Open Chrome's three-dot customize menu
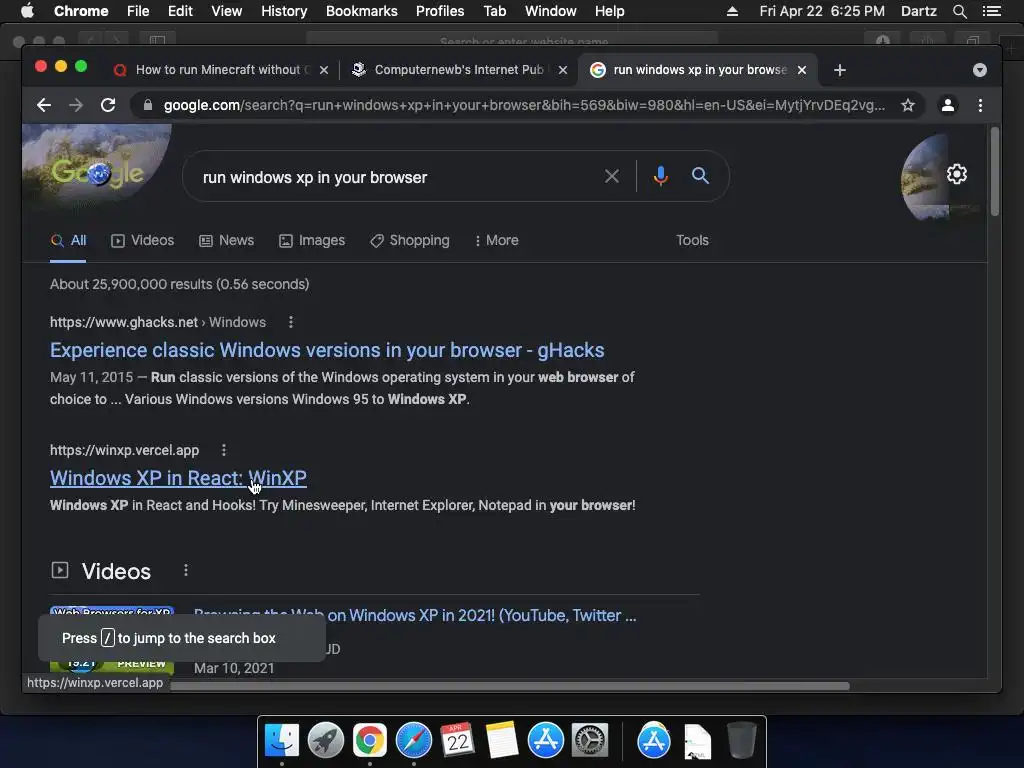Viewport: 1024px width, 768px height. (980, 105)
